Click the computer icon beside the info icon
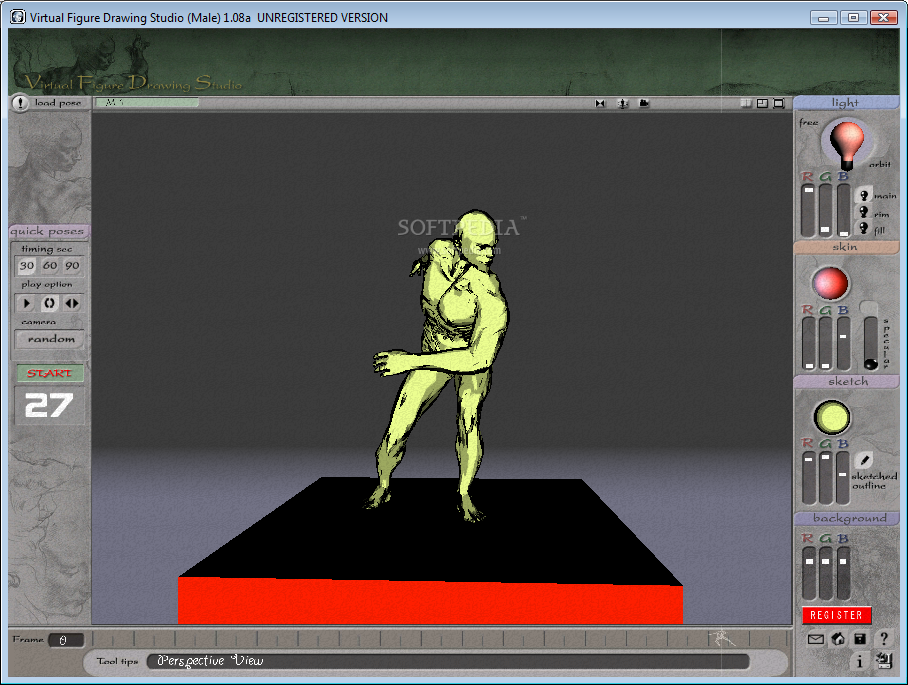Screen dimensions: 908x685 pyautogui.click(x=884, y=661)
